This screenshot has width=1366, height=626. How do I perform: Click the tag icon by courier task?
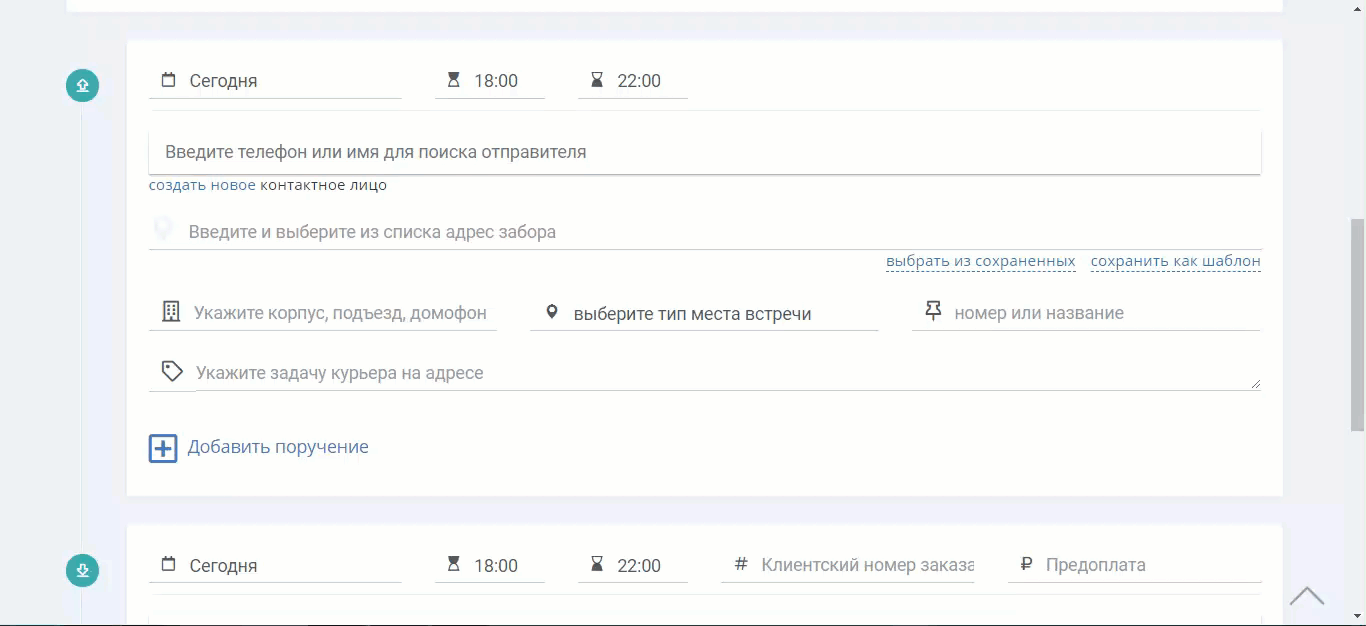pos(172,372)
